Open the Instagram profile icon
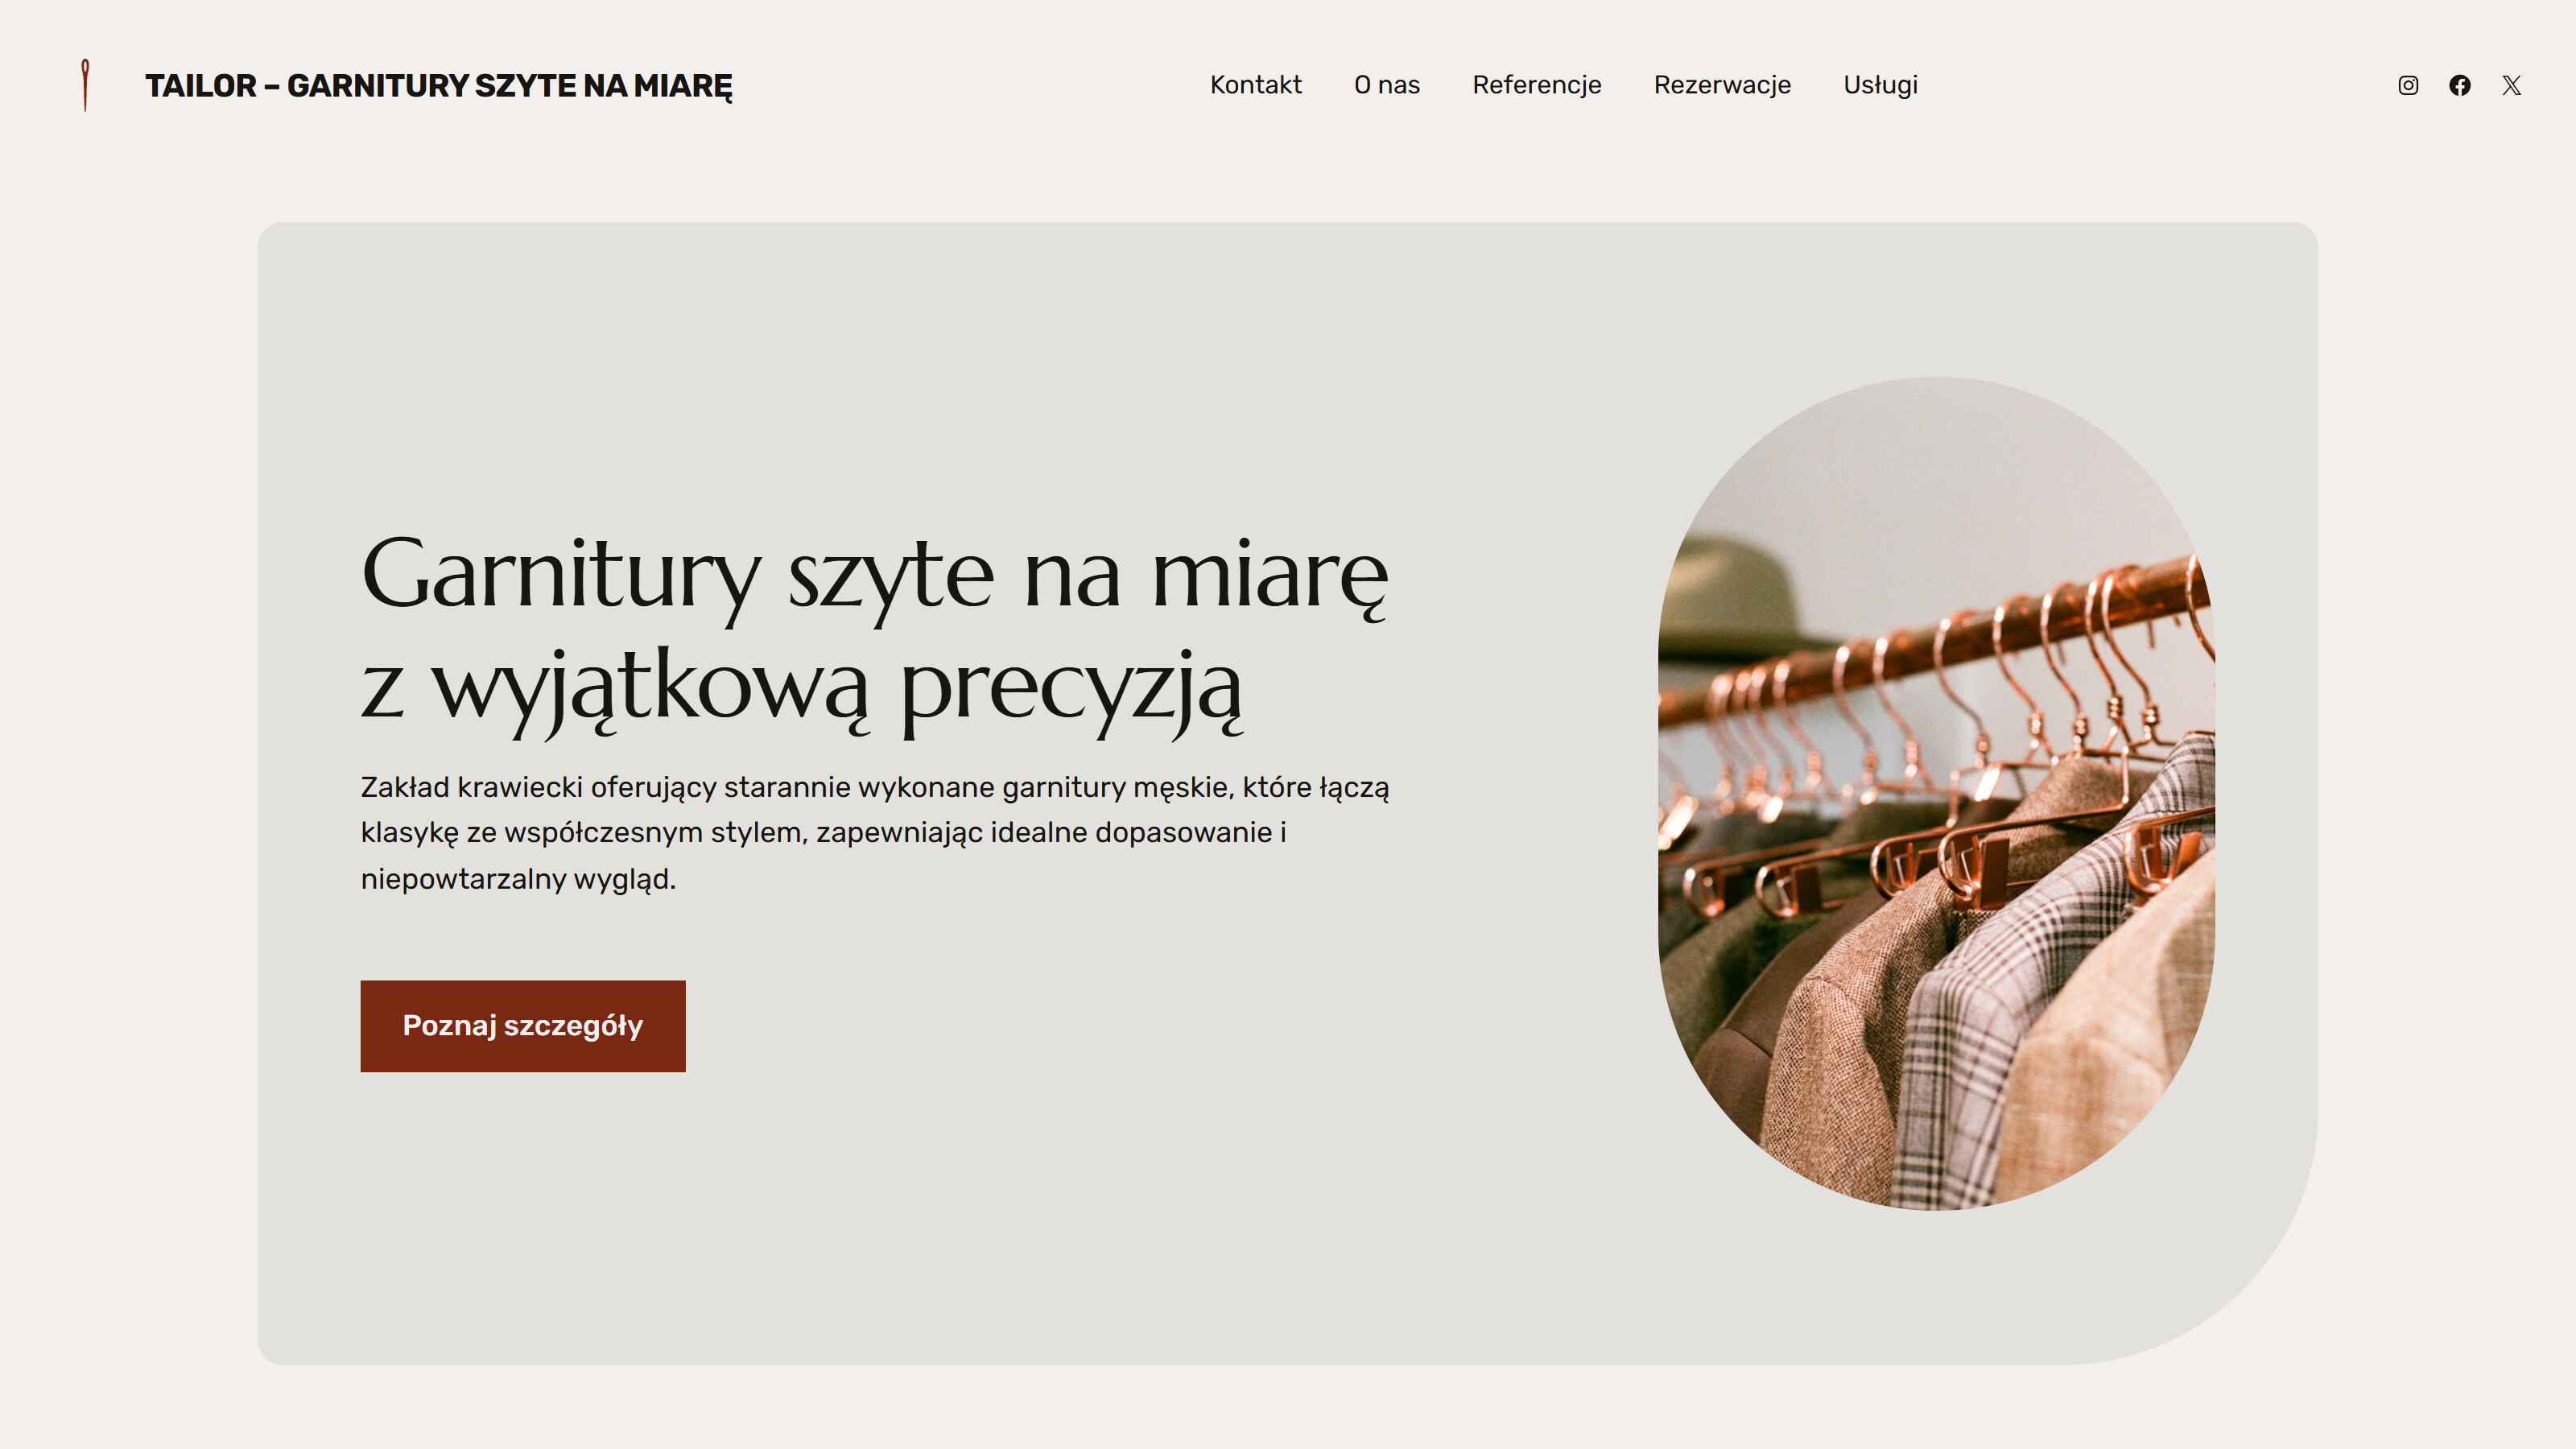 click(x=2408, y=85)
